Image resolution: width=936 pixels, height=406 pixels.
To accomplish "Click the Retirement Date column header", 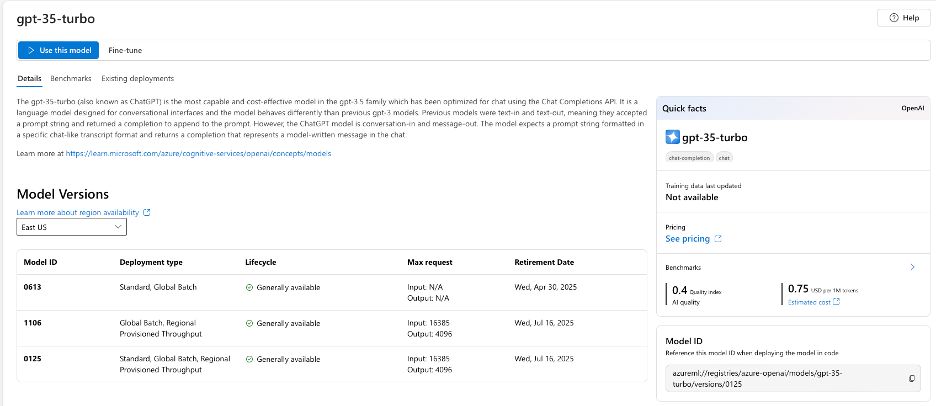I will pyautogui.click(x=544, y=262).
